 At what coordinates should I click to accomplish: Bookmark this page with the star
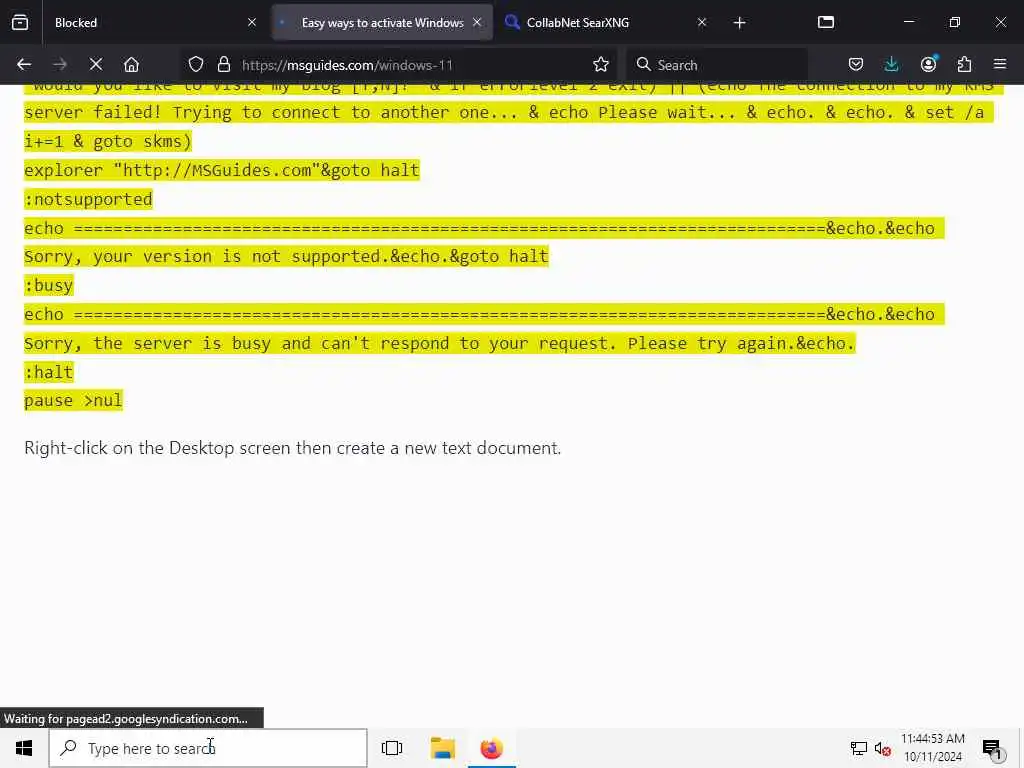[601, 65]
